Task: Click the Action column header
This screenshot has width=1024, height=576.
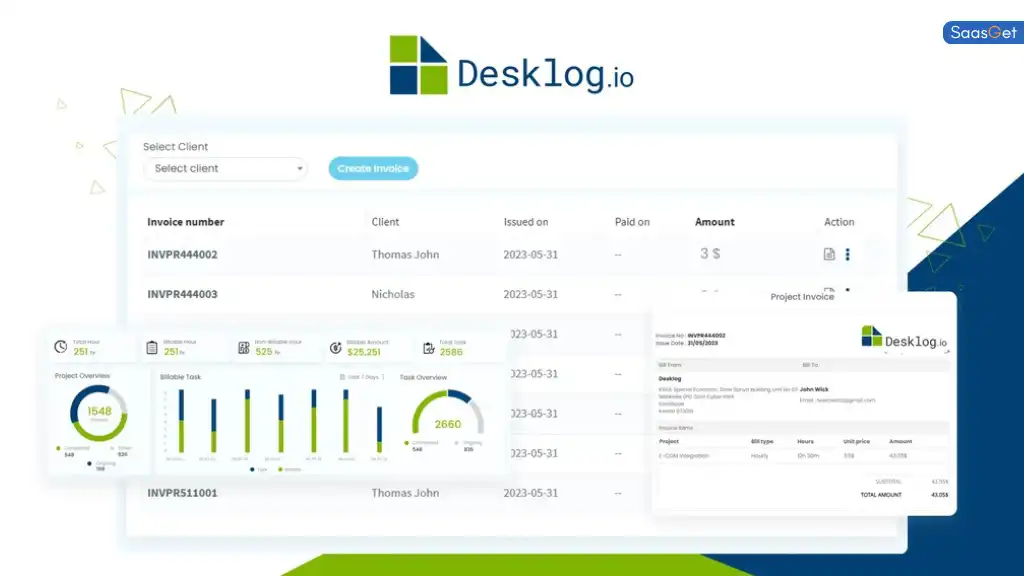Action: click(x=839, y=222)
